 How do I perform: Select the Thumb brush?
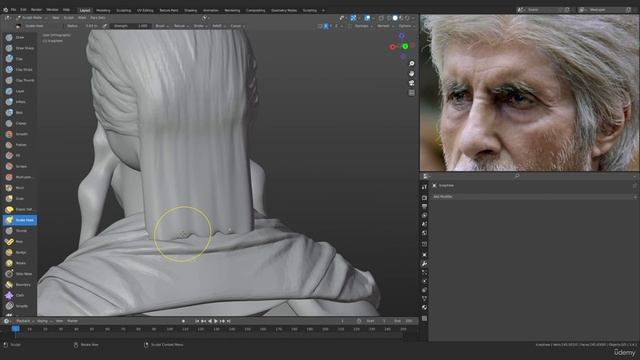(x=19, y=231)
